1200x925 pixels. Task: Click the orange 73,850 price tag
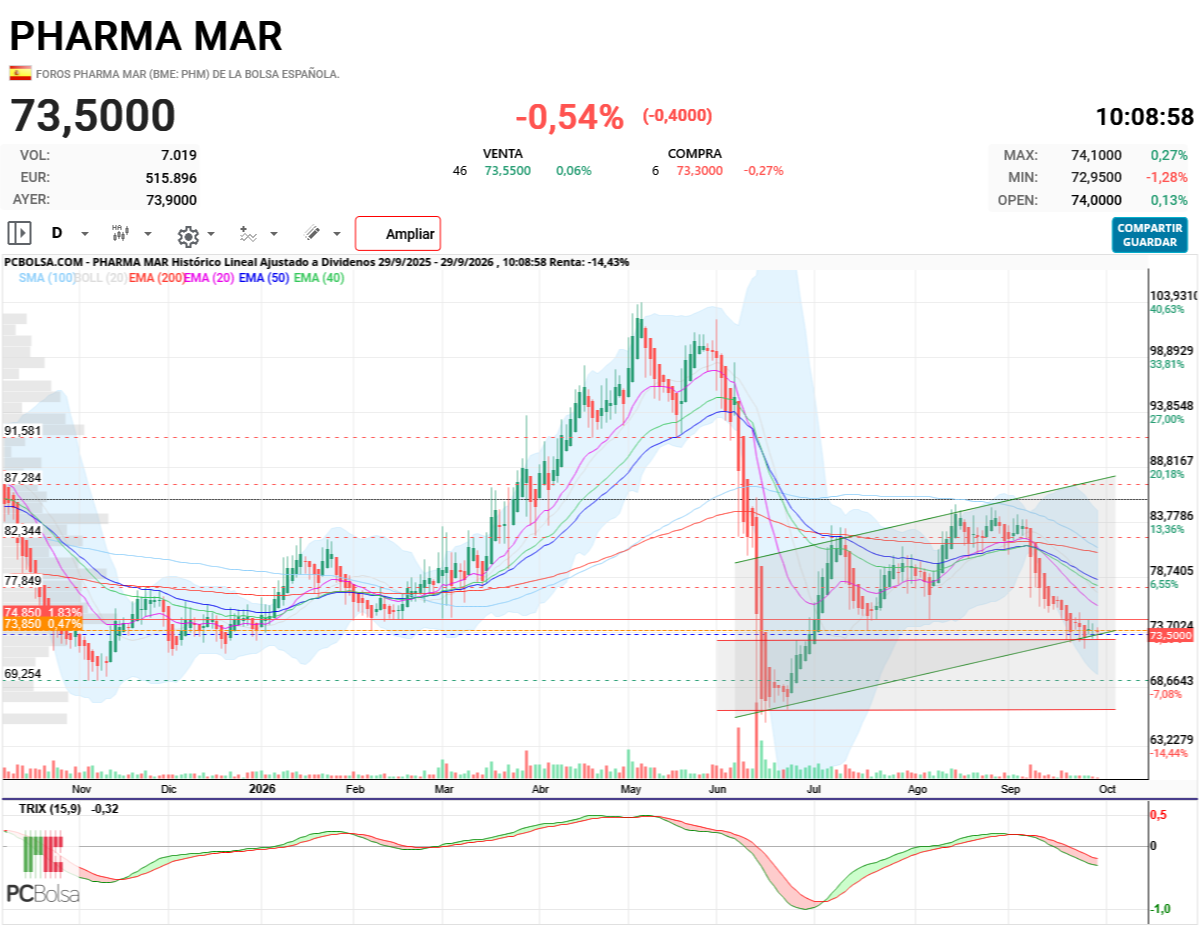coord(43,624)
